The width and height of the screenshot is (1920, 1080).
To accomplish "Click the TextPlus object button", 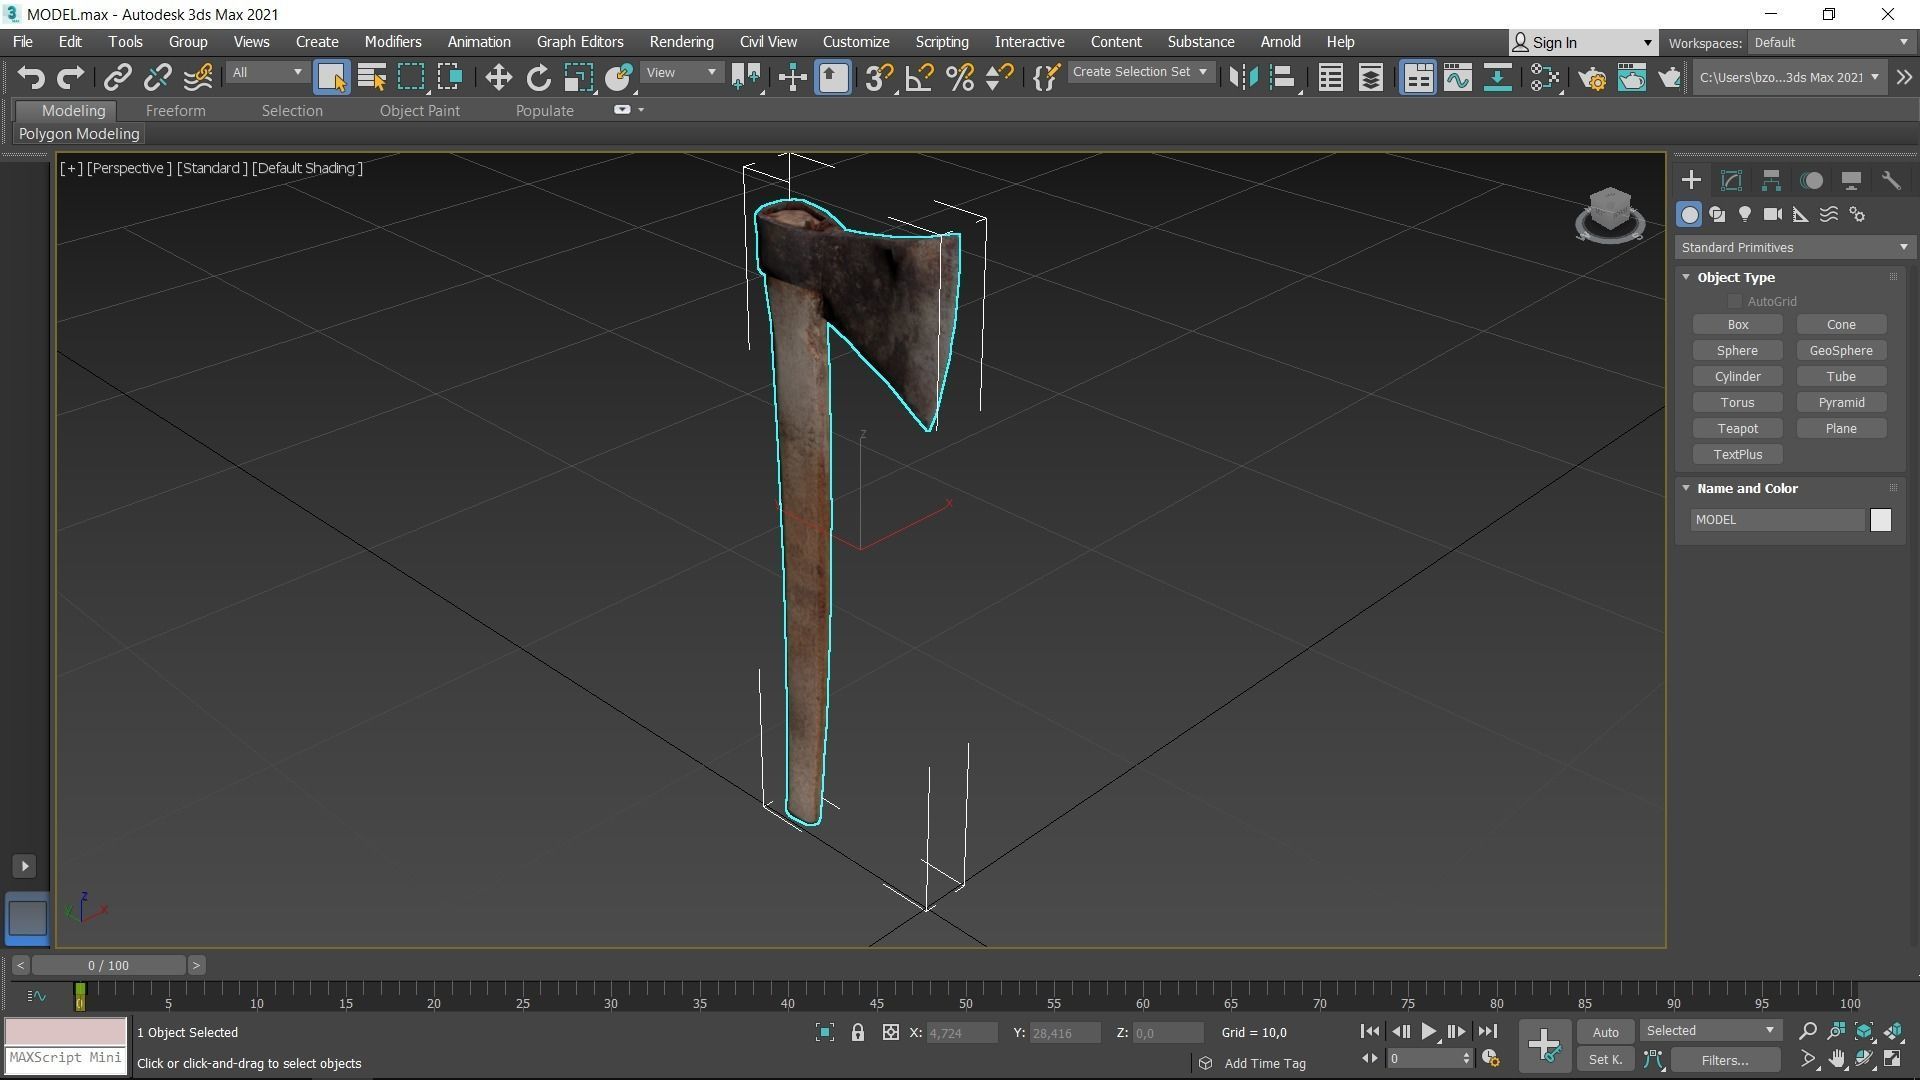I will [x=1737, y=454].
